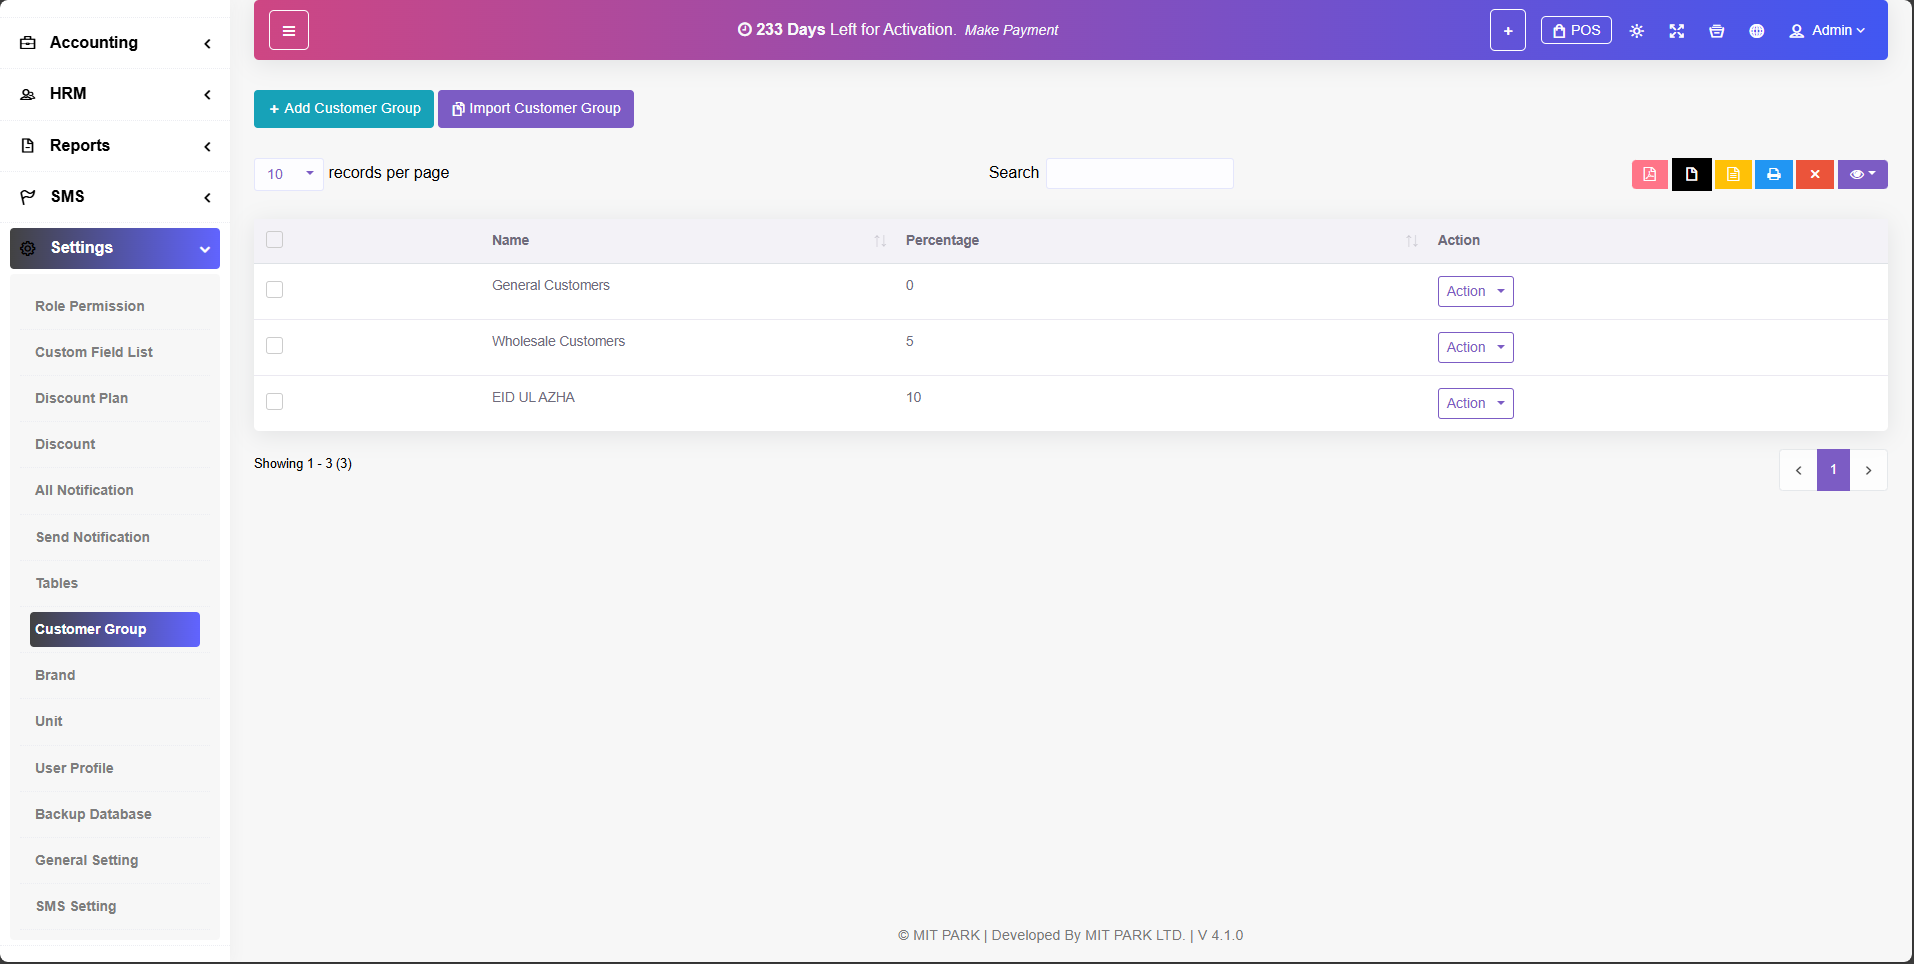Image resolution: width=1914 pixels, height=964 pixels.
Task: Switch theme using the sun icon
Action: point(1636,31)
